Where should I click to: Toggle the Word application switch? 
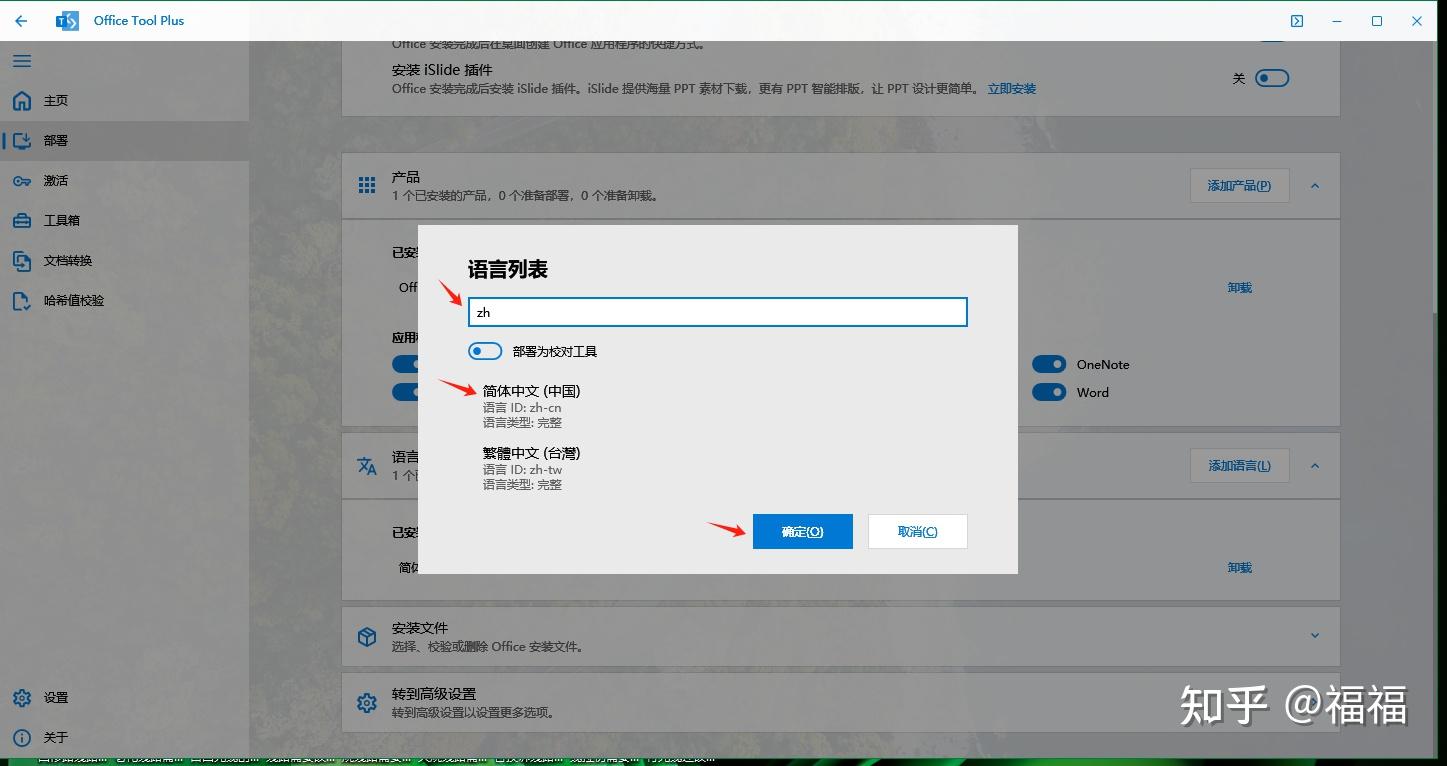(1049, 392)
